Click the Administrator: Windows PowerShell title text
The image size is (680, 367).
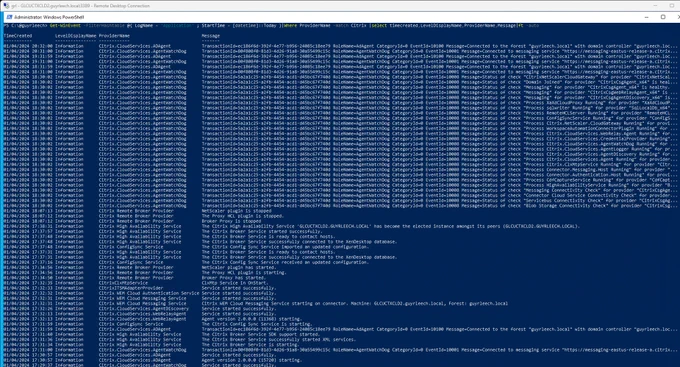pyautogui.click(x=49, y=17)
